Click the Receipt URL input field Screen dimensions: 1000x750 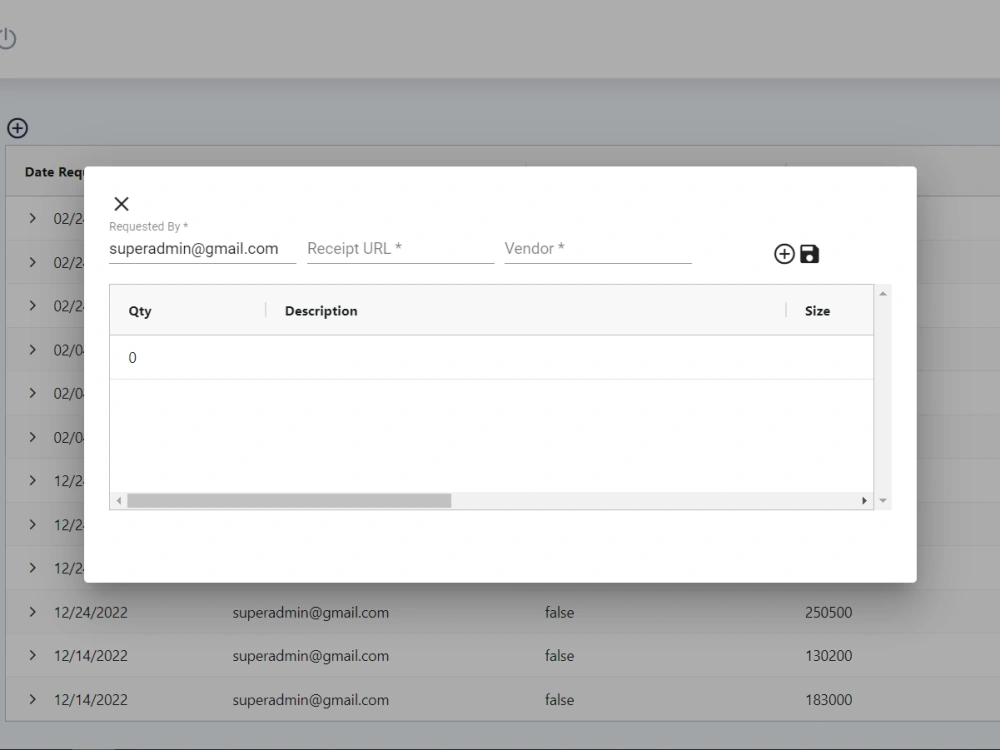click(x=401, y=249)
